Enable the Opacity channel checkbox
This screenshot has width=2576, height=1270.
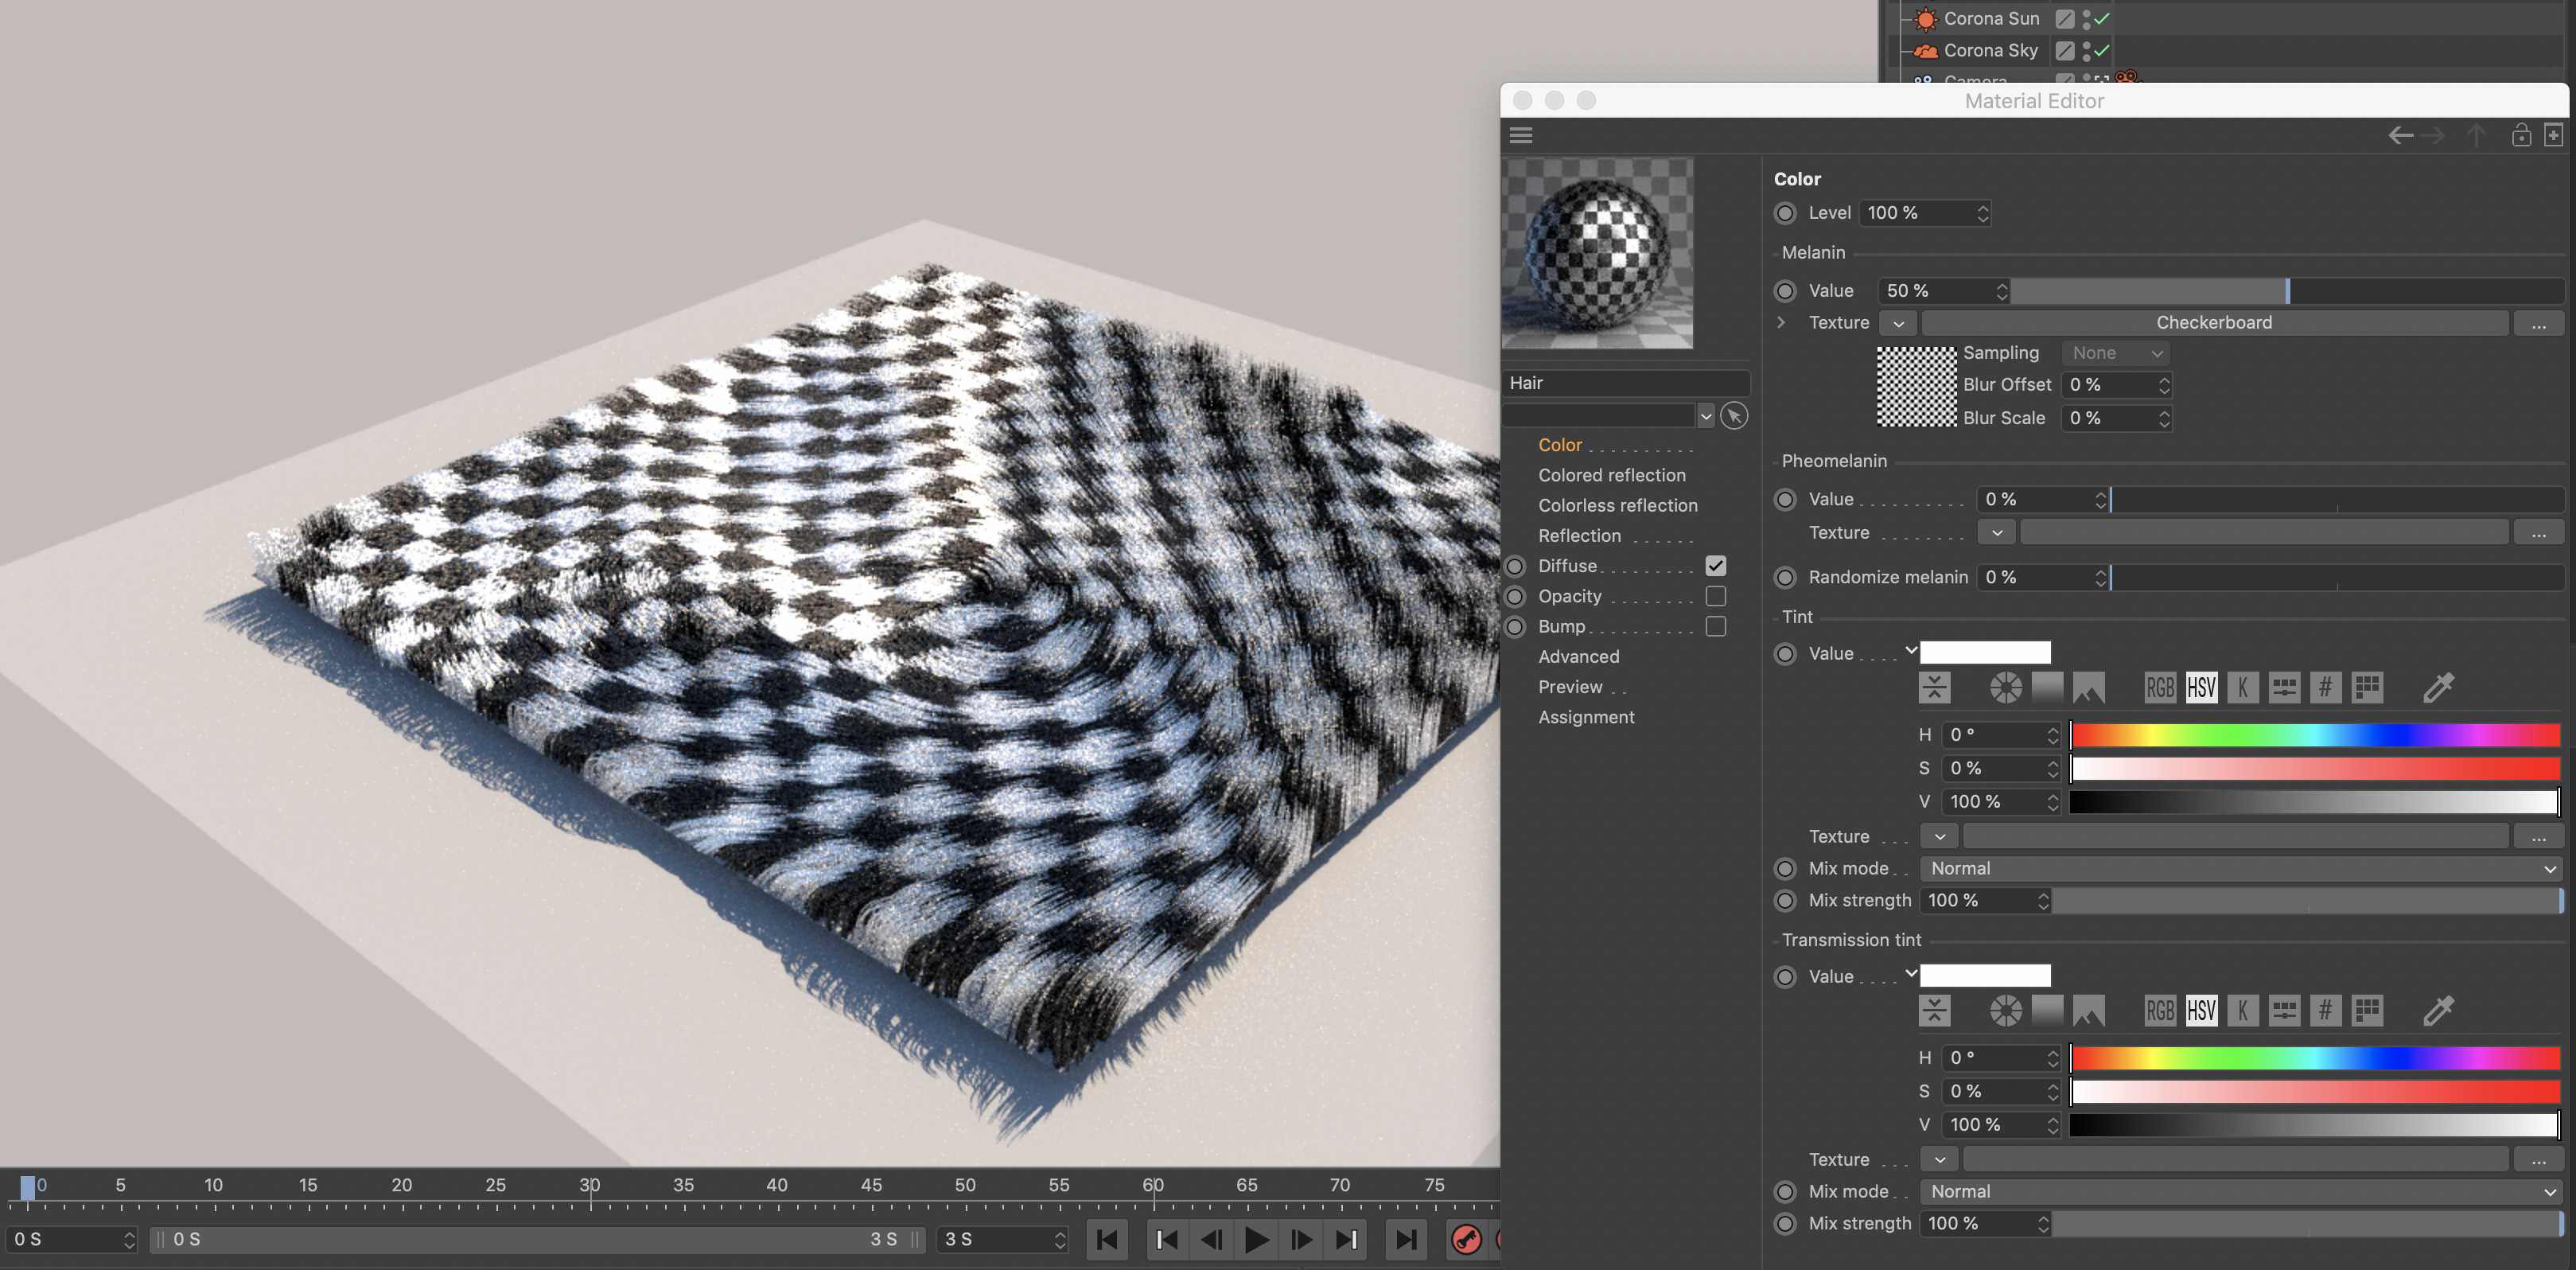pos(1715,596)
